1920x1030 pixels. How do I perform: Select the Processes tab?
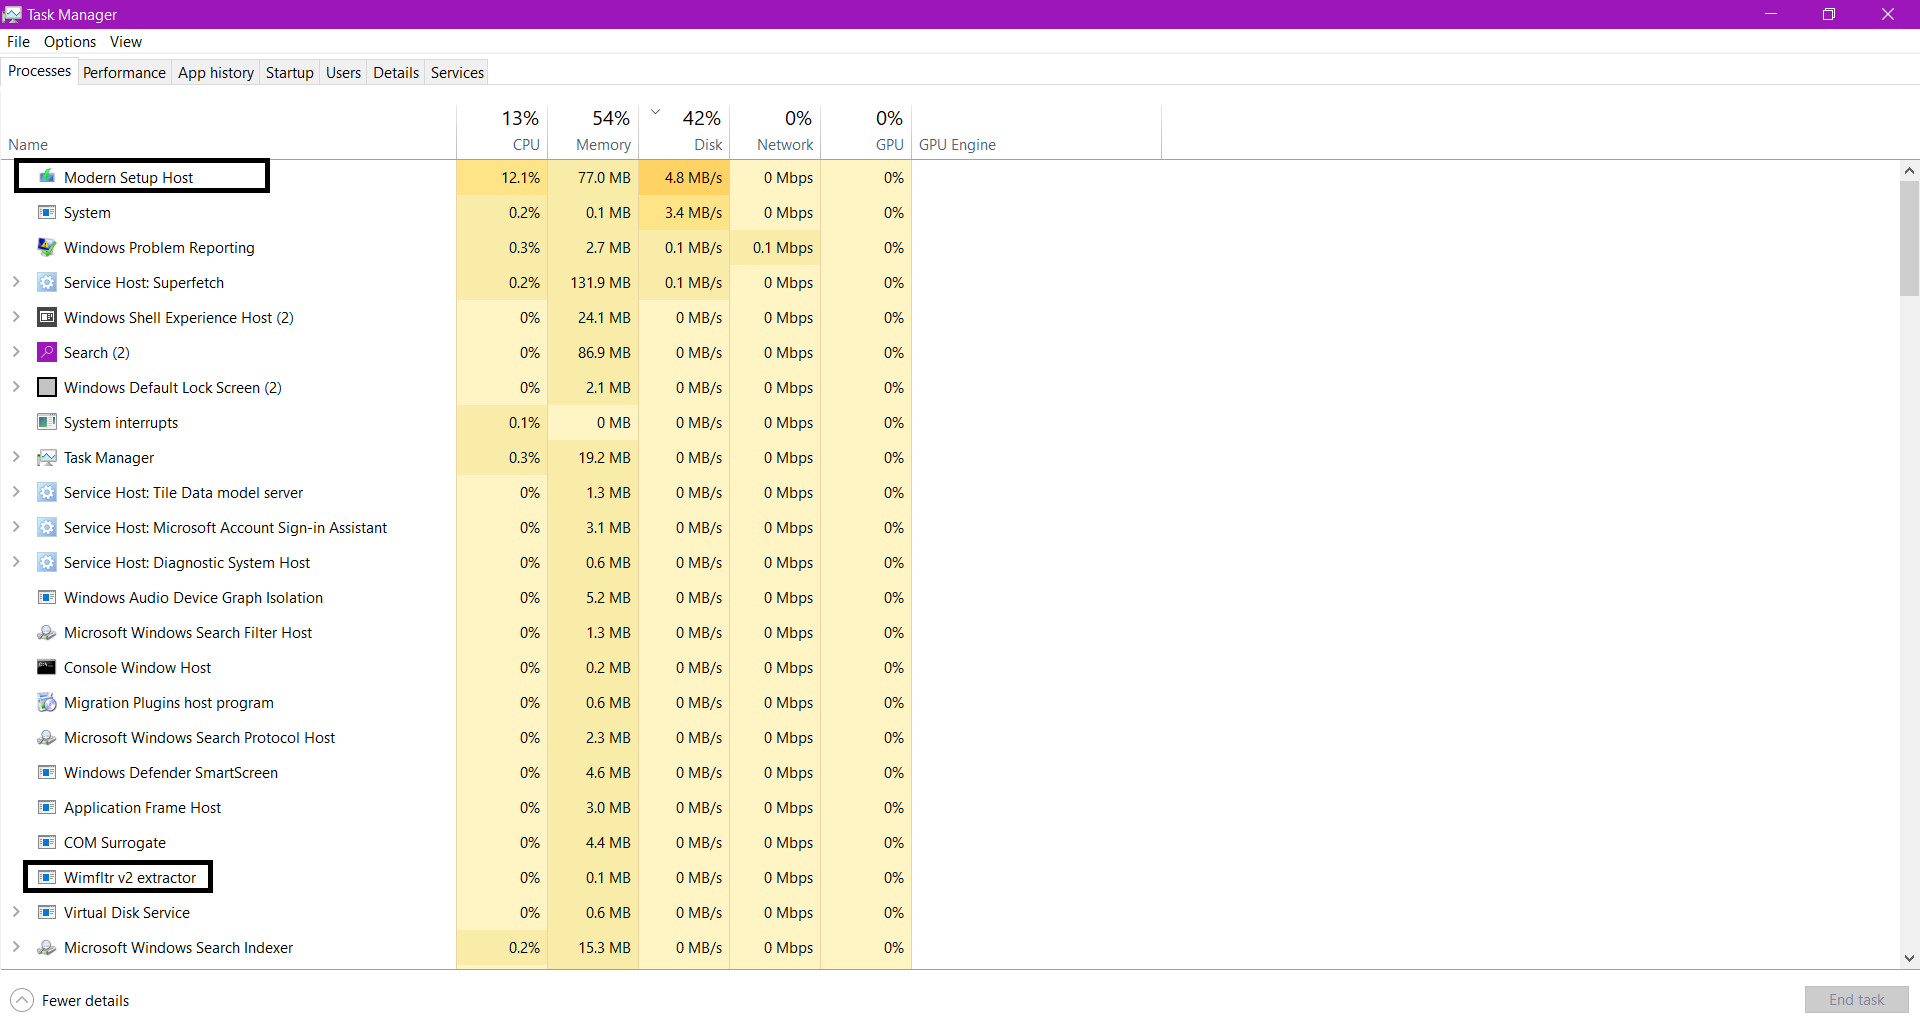[40, 71]
